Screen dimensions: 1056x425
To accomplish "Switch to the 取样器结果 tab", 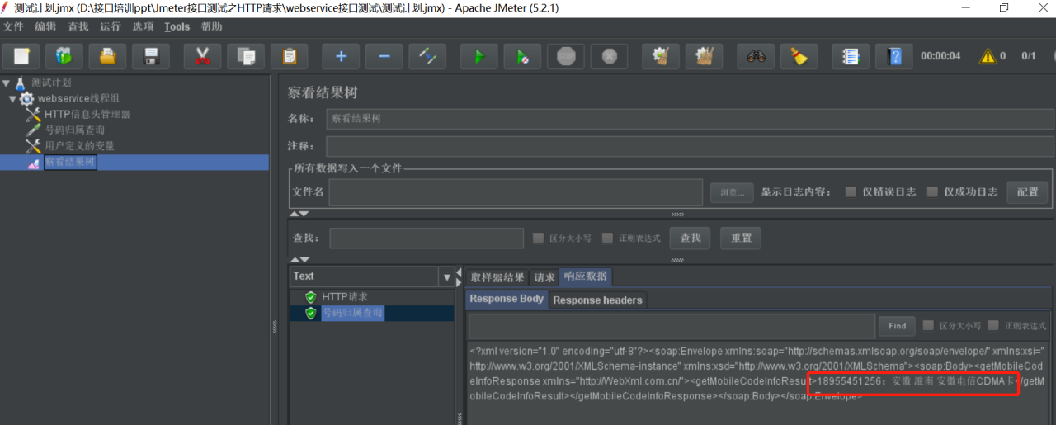I will (x=498, y=277).
